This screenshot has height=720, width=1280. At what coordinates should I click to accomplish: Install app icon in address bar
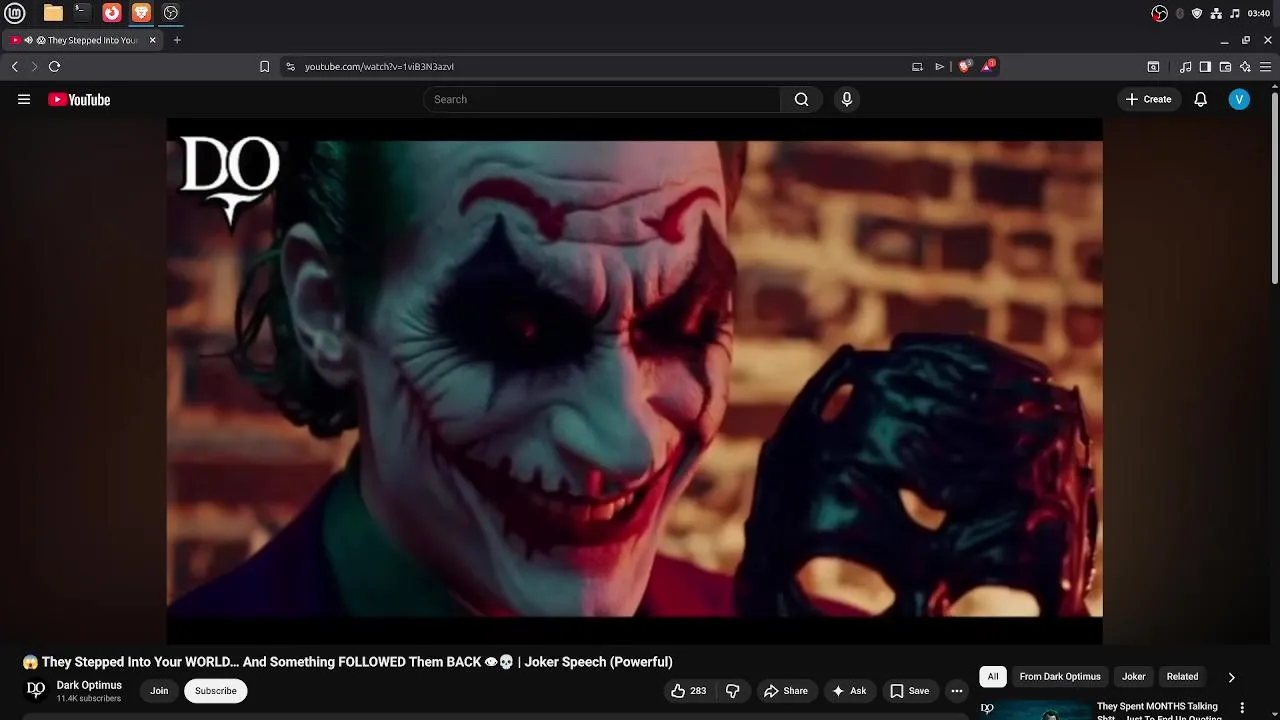[x=917, y=66]
